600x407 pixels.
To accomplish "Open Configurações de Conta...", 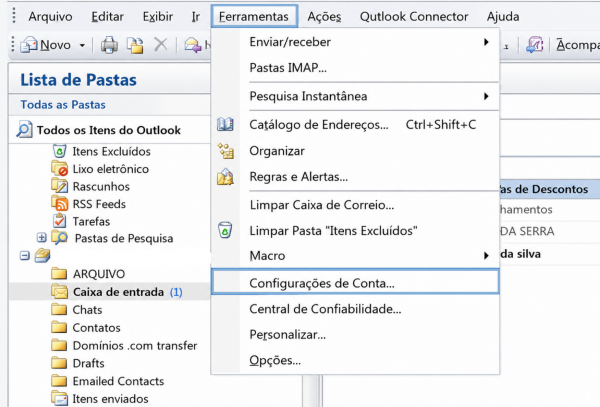I will (x=355, y=282).
